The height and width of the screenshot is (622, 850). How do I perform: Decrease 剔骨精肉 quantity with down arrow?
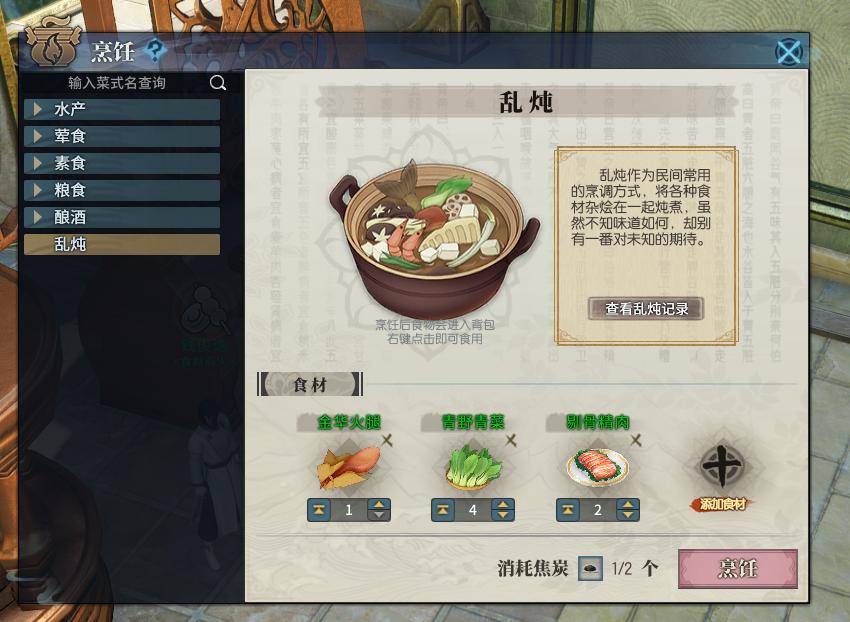628,515
